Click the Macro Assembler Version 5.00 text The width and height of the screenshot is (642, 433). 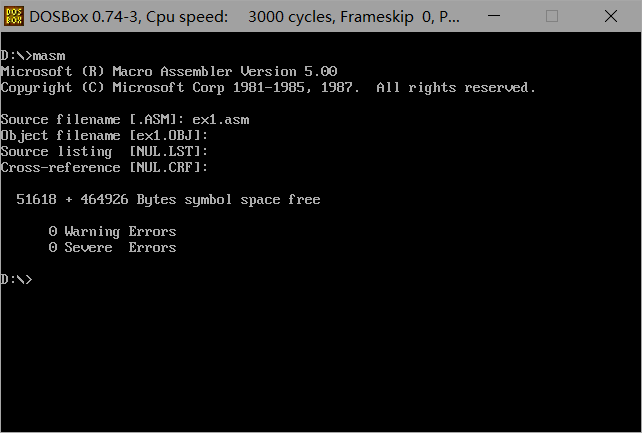tap(225, 72)
